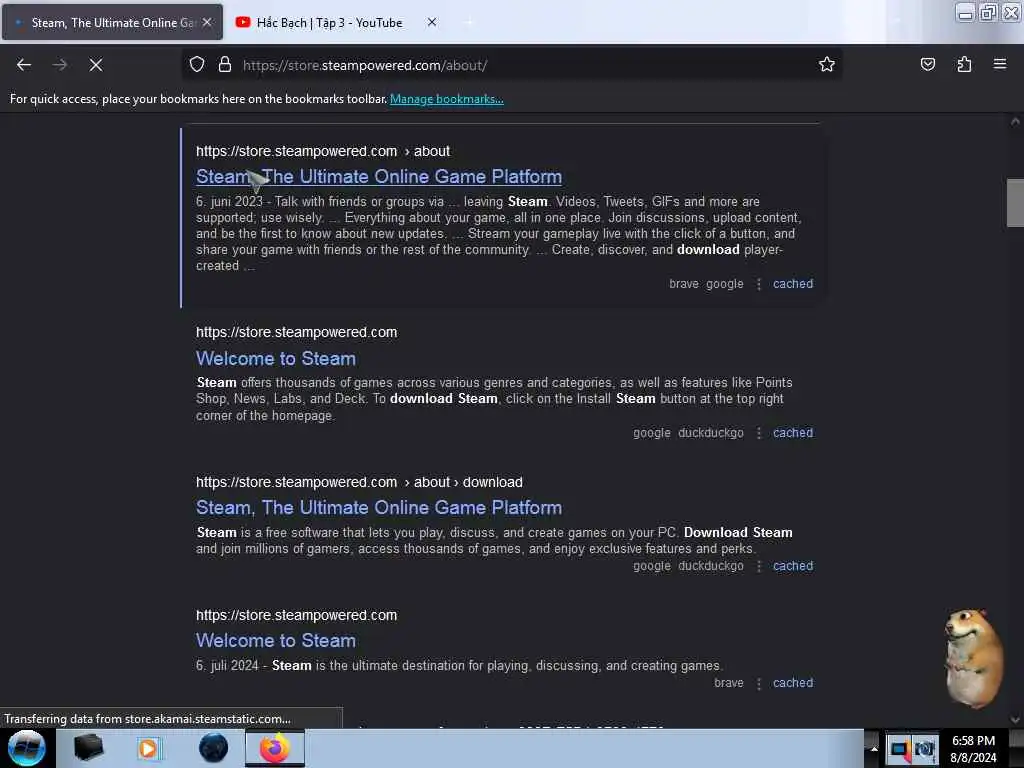Open the first Welcome to Steam result

[276, 359]
